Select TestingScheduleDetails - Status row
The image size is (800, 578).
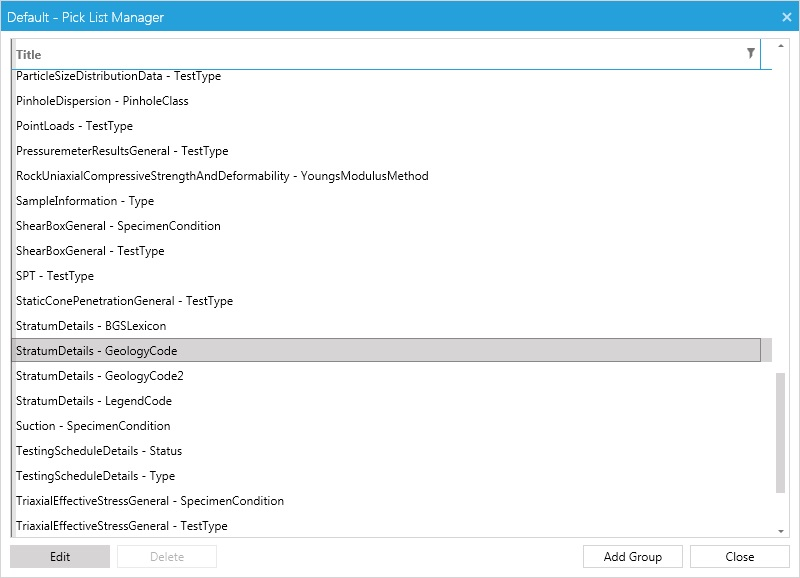click(386, 450)
